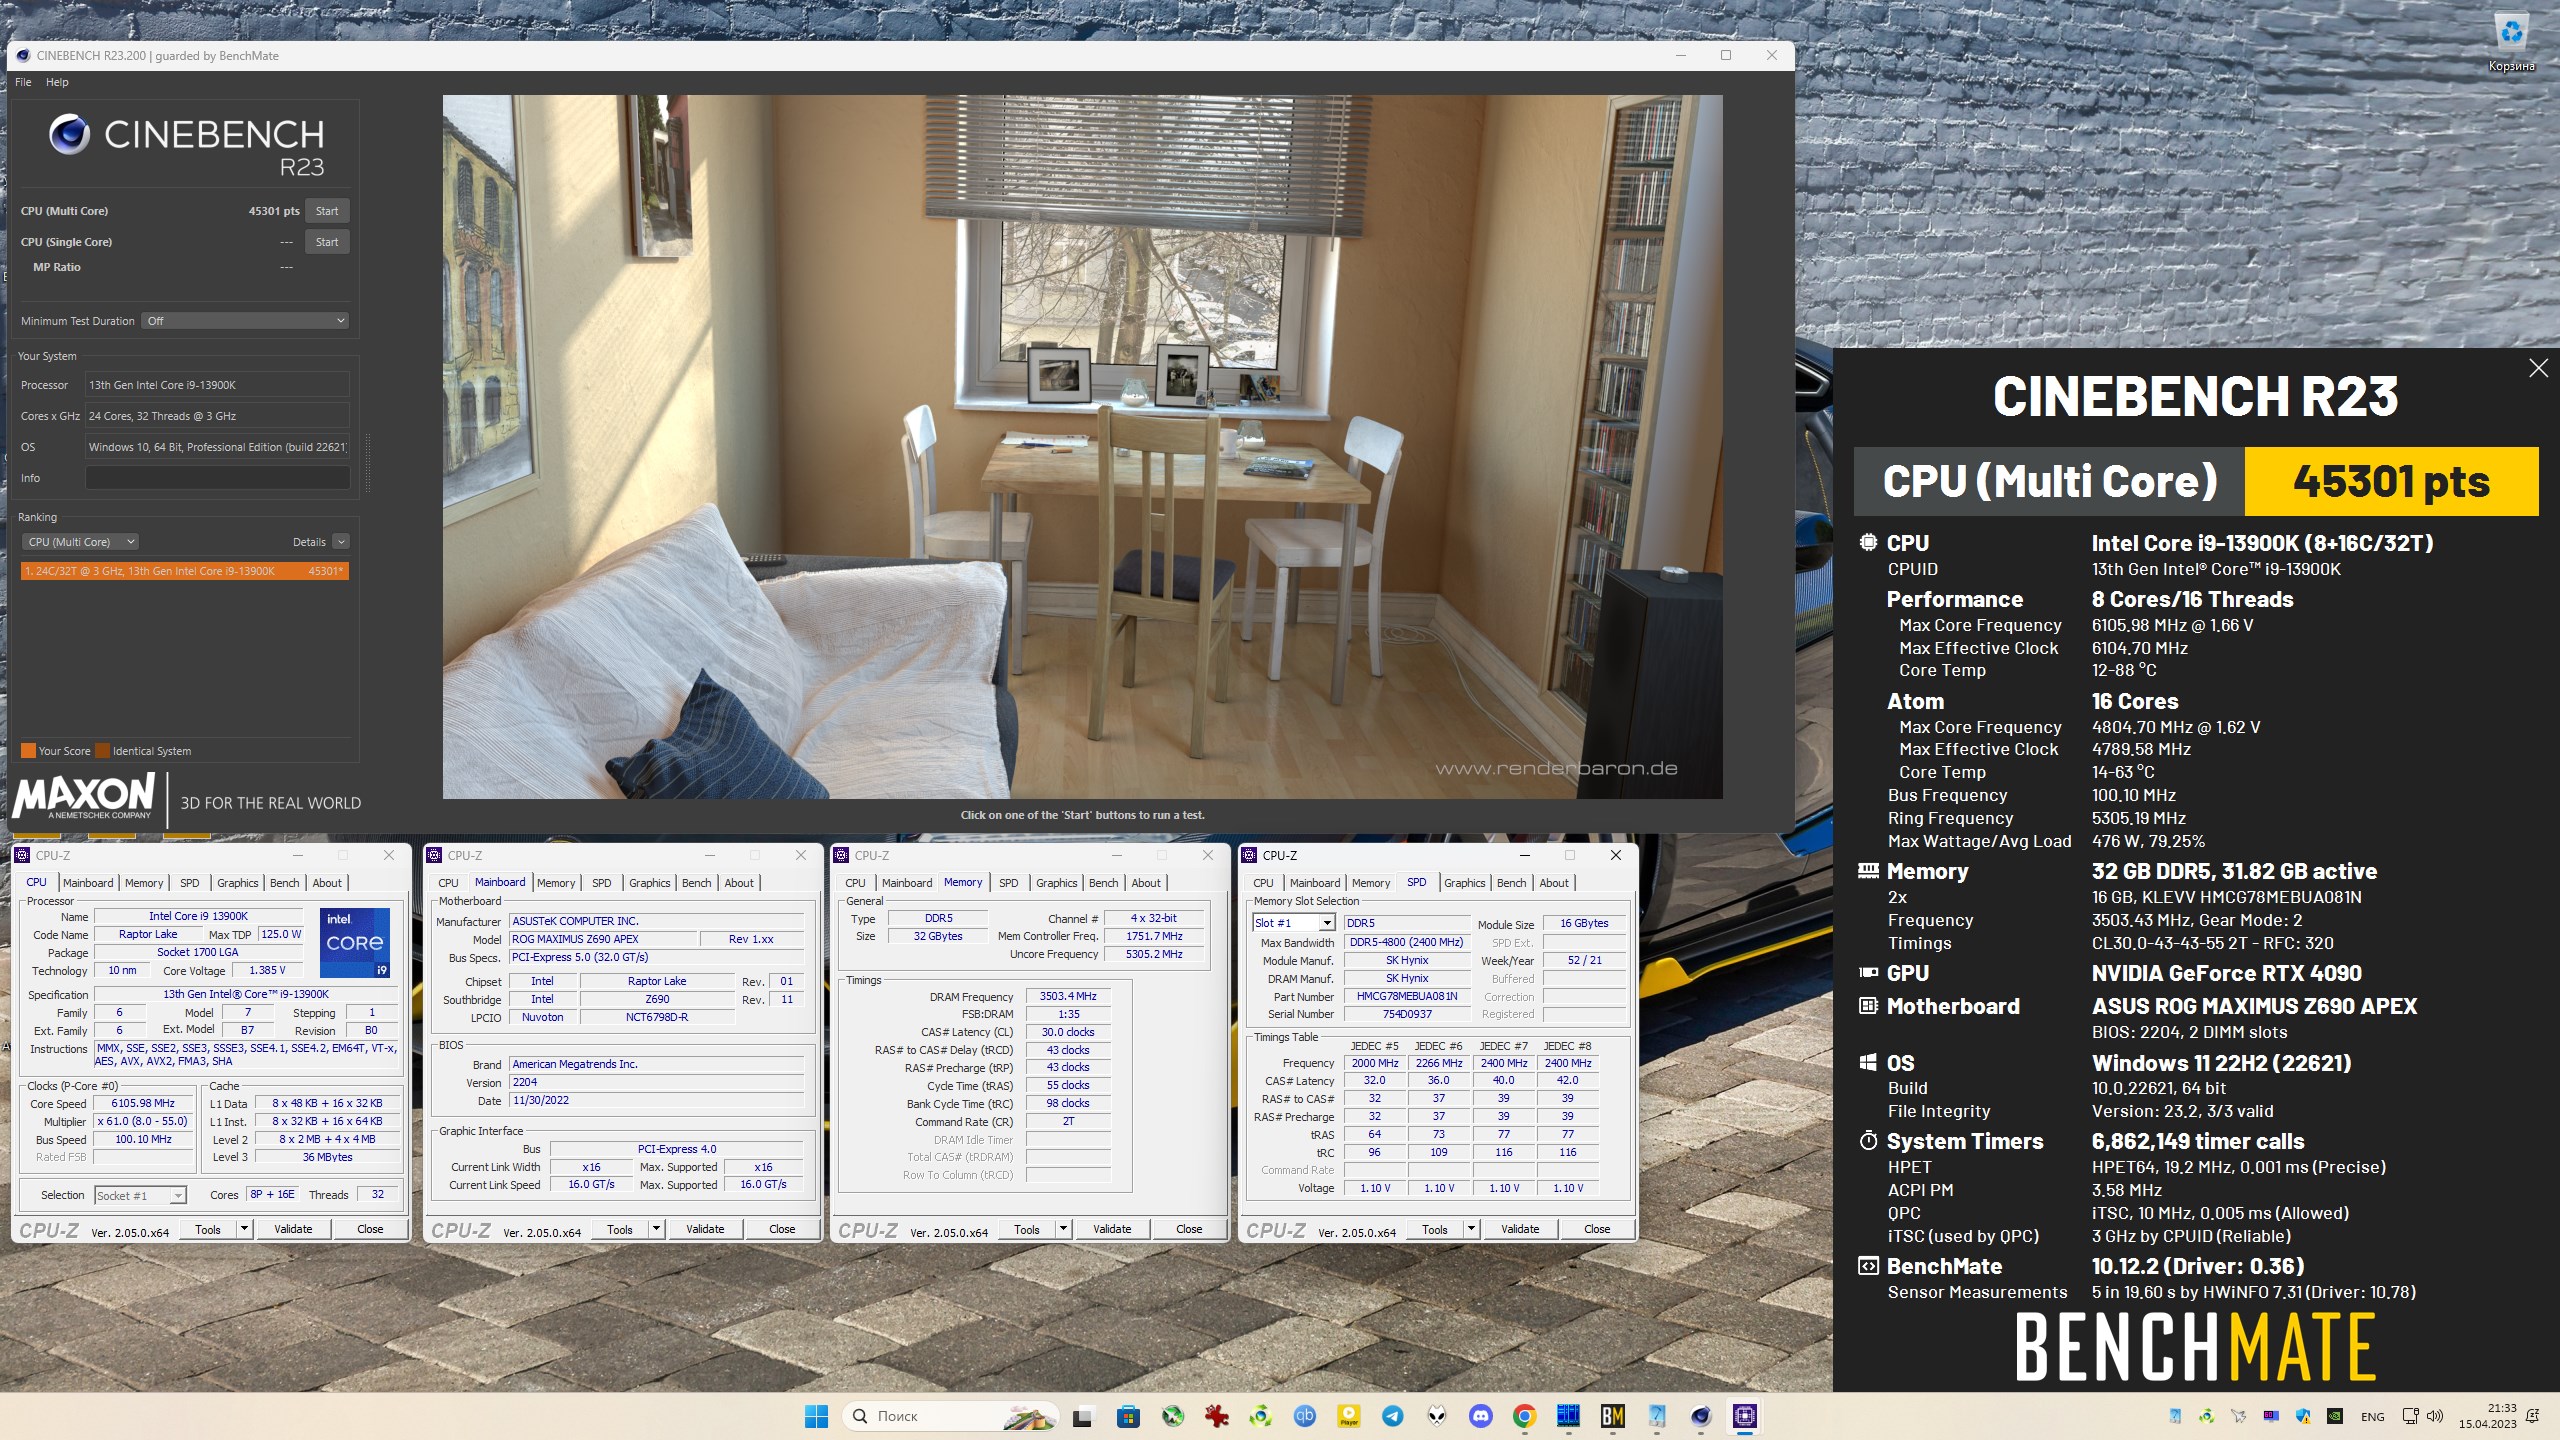The width and height of the screenshot is (2560, 1440).
Task: Open the Cinebench Help menu
Action: tap(57, 82)
